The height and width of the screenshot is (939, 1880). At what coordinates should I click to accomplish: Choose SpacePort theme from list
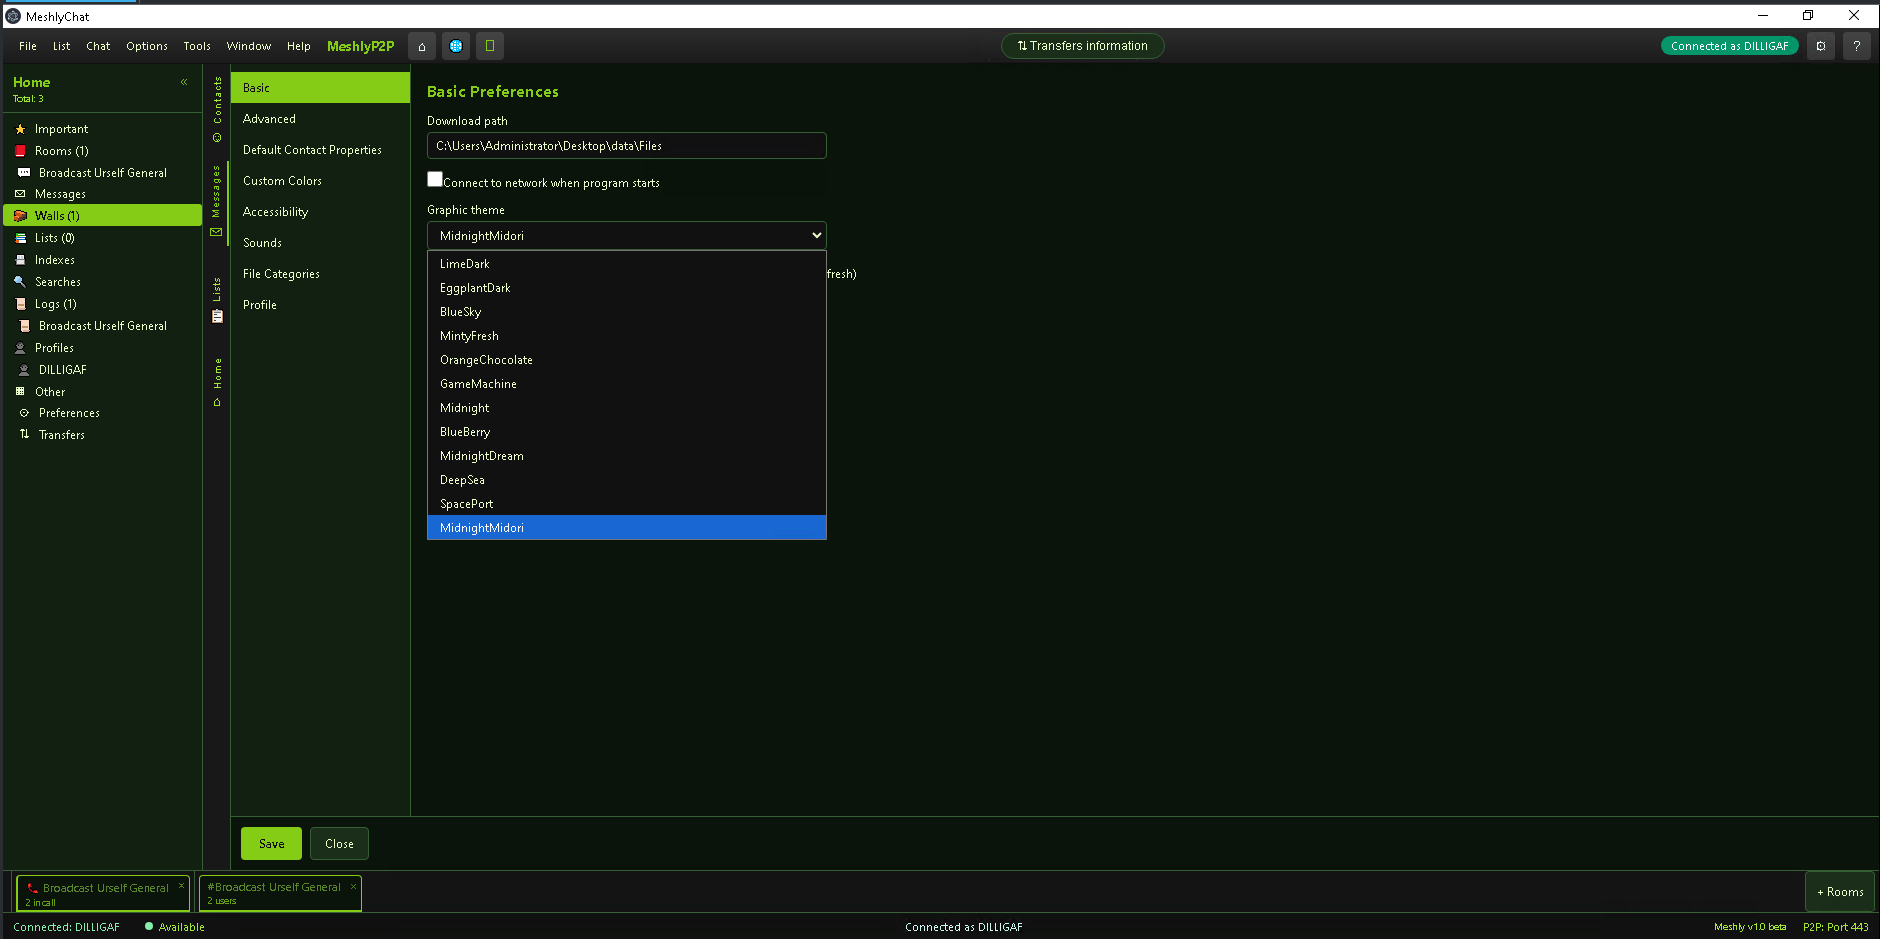tap(627, 504)
